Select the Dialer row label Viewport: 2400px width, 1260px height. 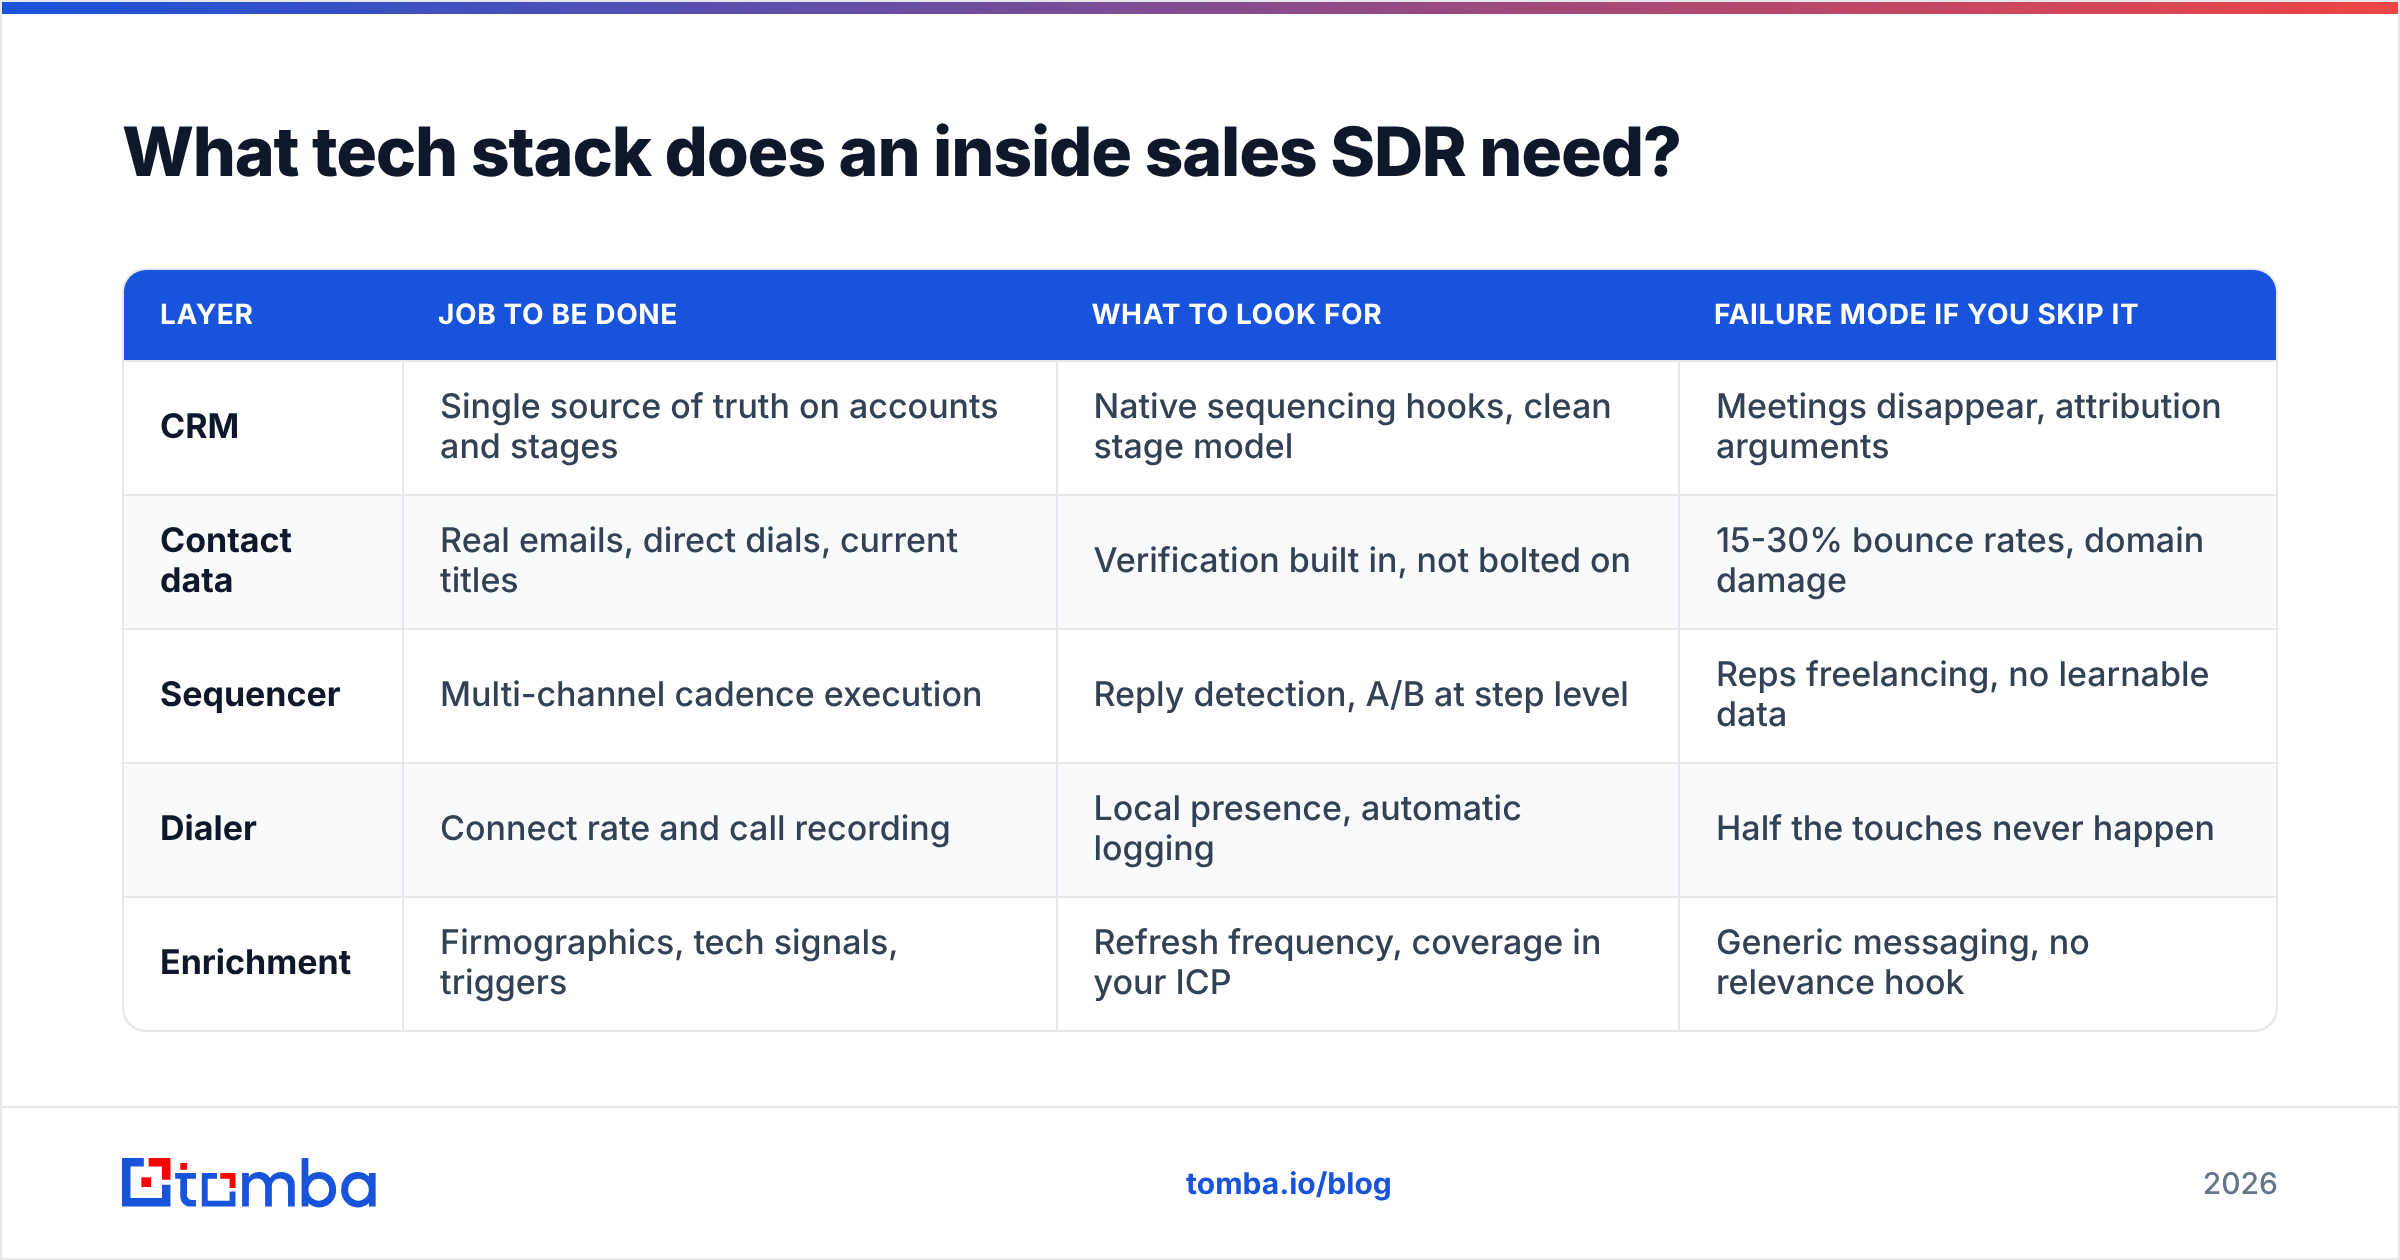coord(208,829)
